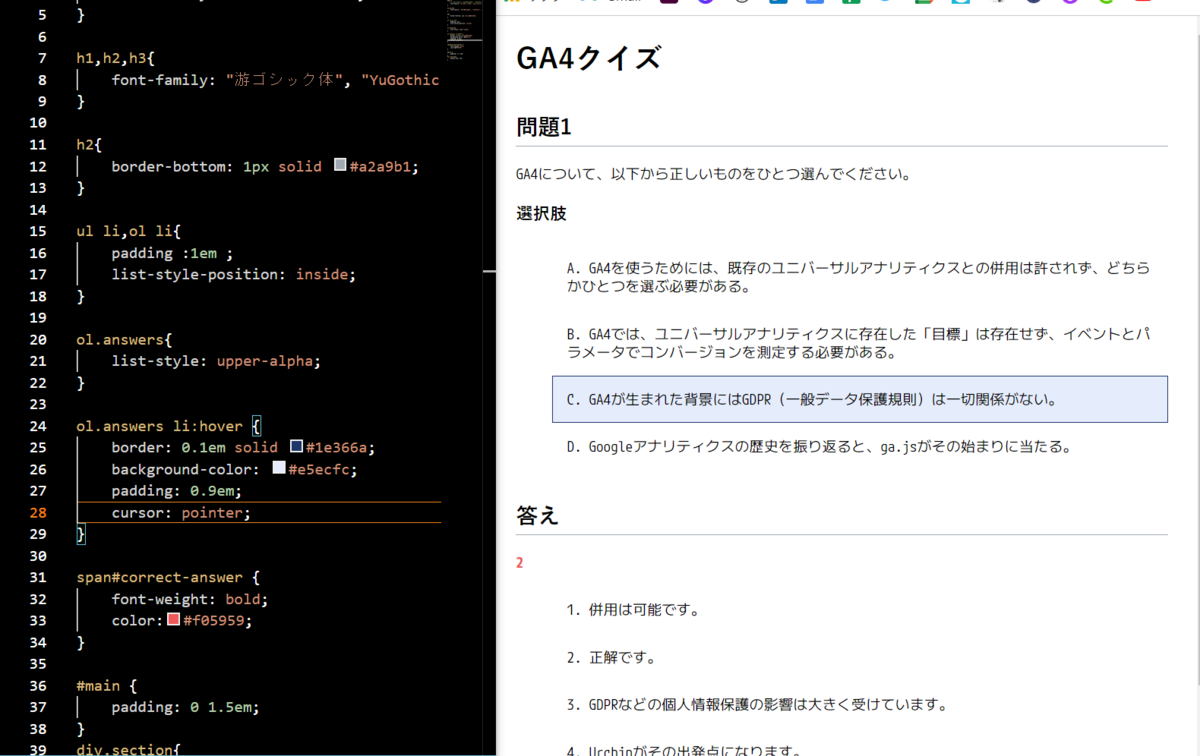Image resolution: width=1200 pixels, height=756 pixels.
Task: Place cursor on color: #f05959 declaration
Action: (182, 621)
